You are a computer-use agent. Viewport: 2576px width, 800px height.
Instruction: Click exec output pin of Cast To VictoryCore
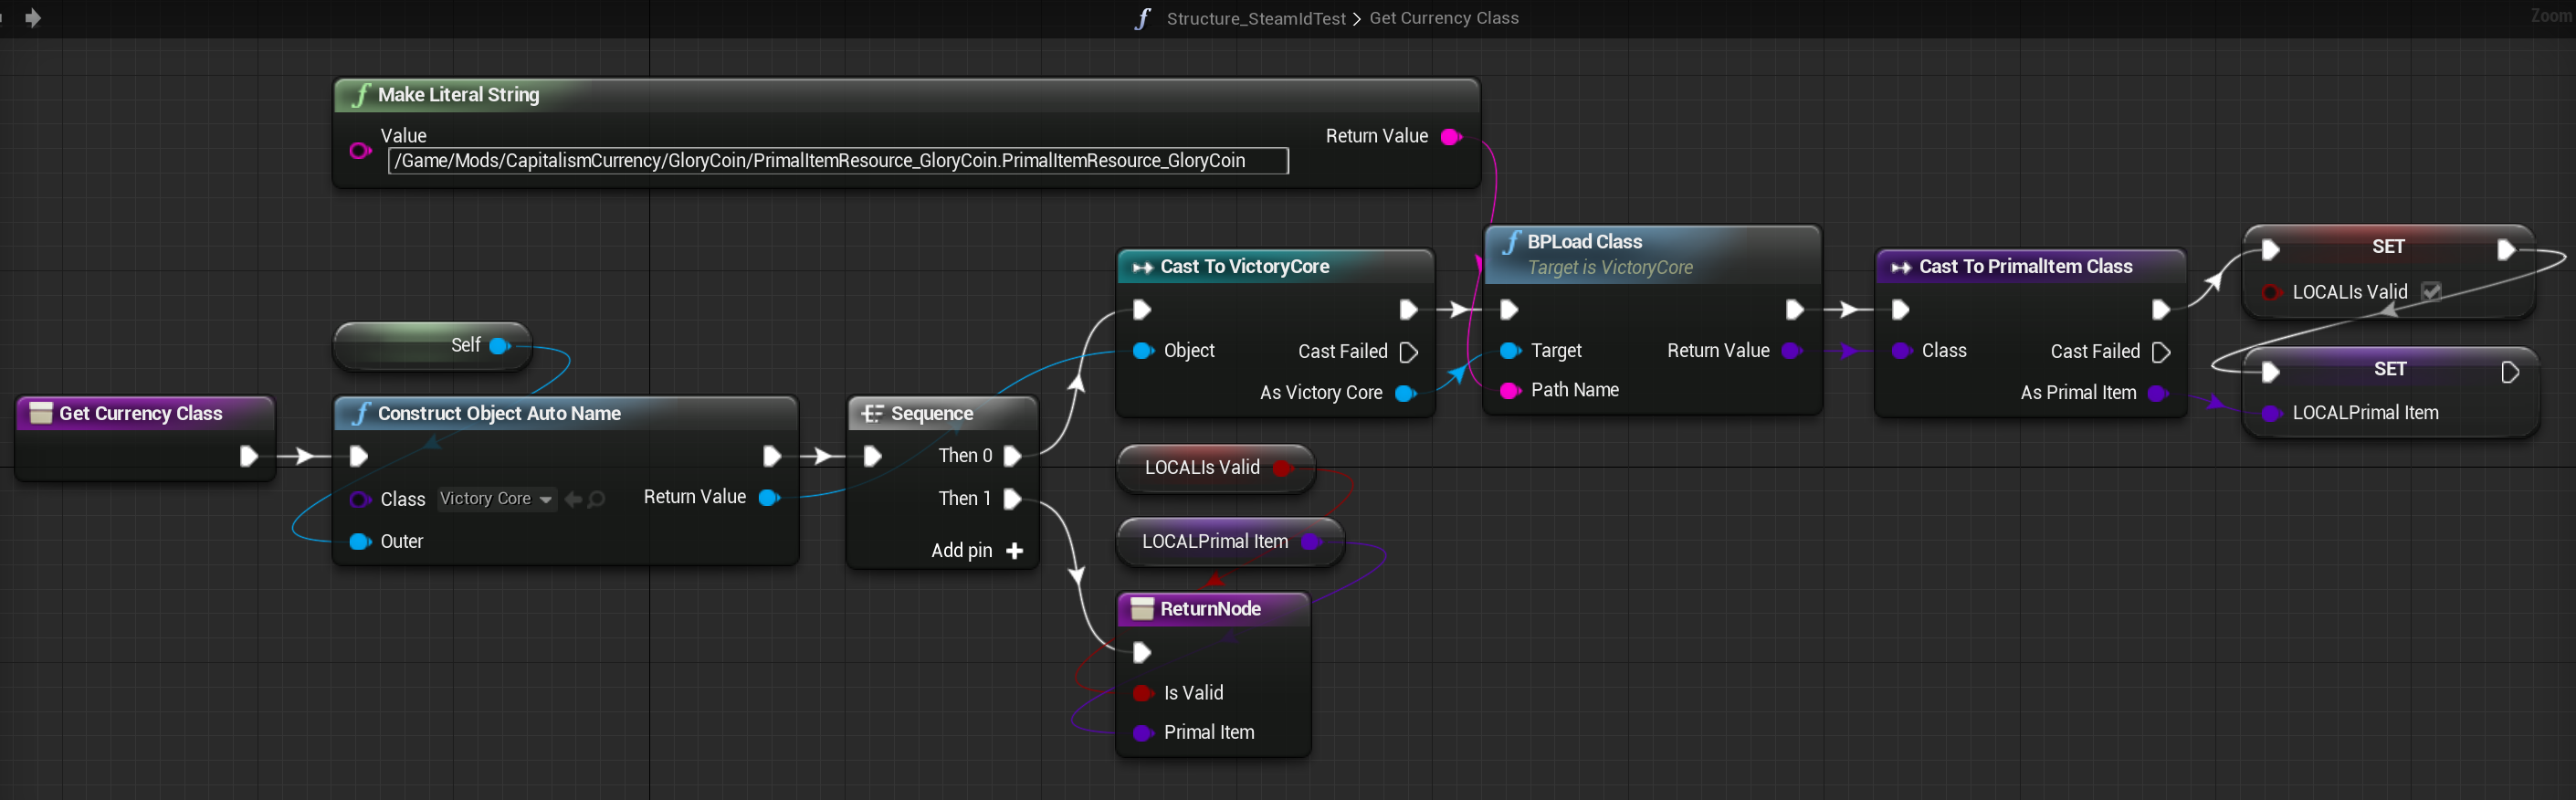tap(1408, 310)
